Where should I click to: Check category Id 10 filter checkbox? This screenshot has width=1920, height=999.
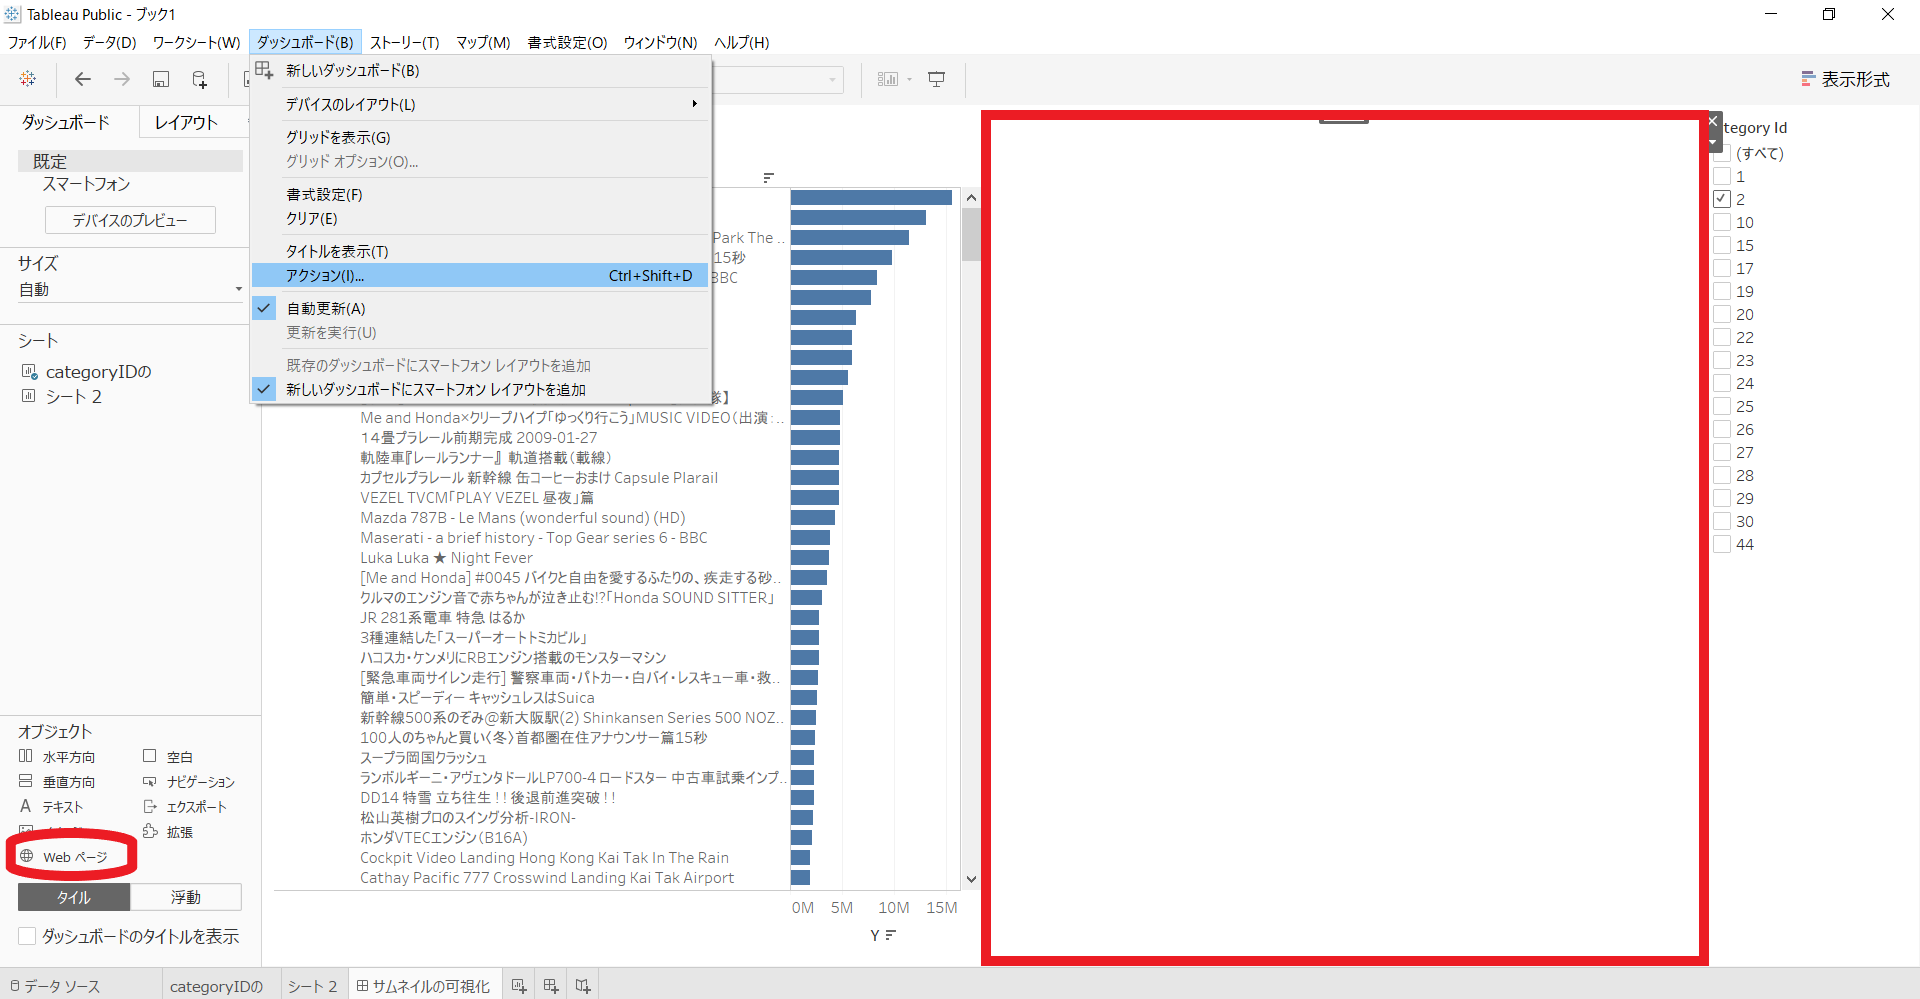(x=1721, y=222)
